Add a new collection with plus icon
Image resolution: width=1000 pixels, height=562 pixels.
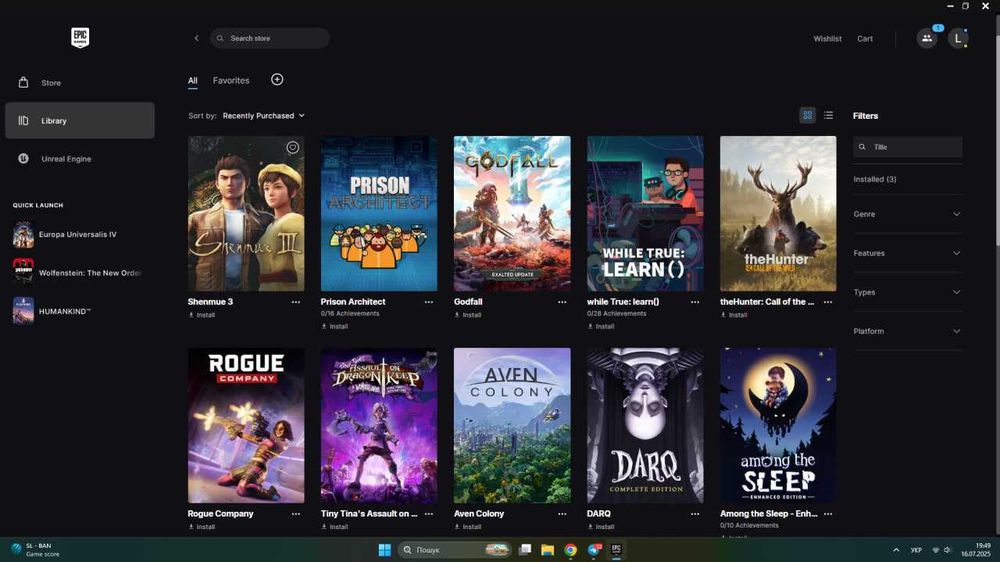coord(277,79)
